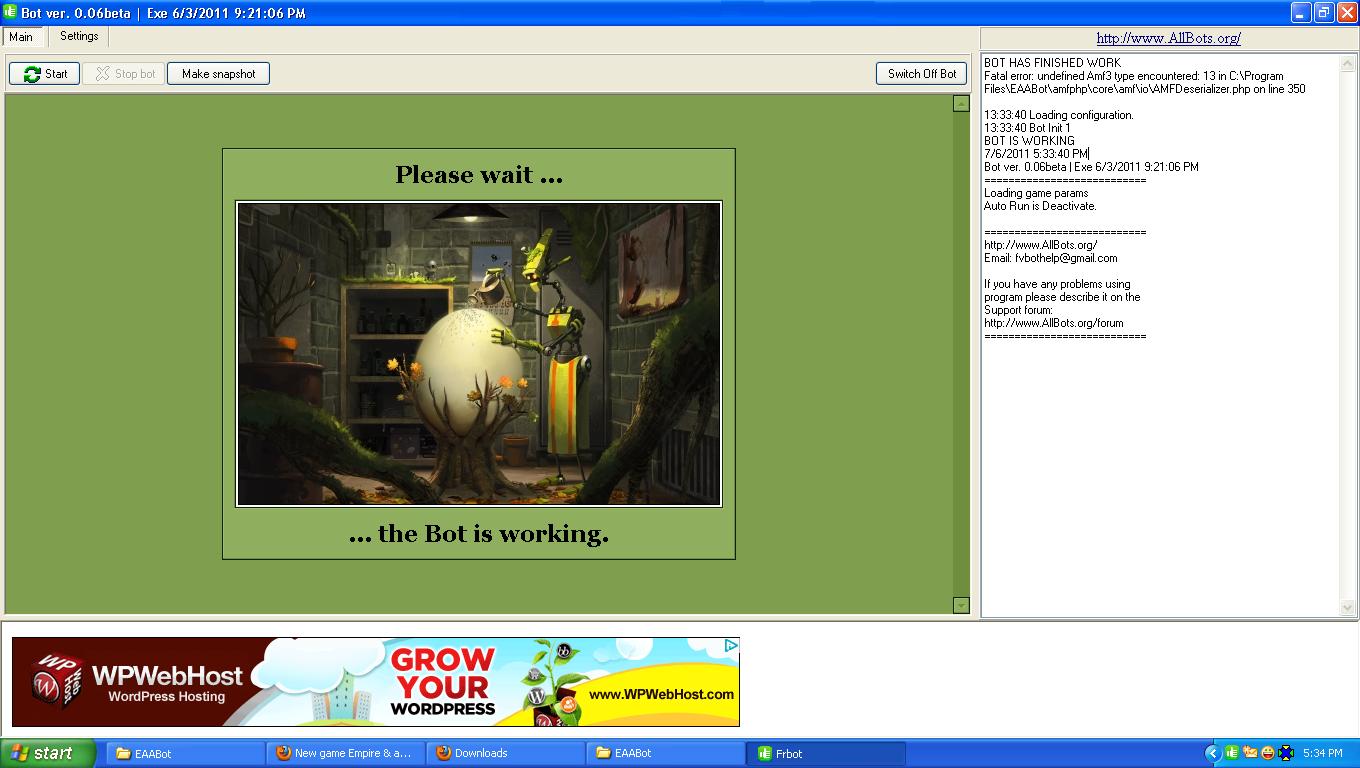Click the AdChoices icon on the banner
The image size is (1360, 768).
[x=731, y=645]
